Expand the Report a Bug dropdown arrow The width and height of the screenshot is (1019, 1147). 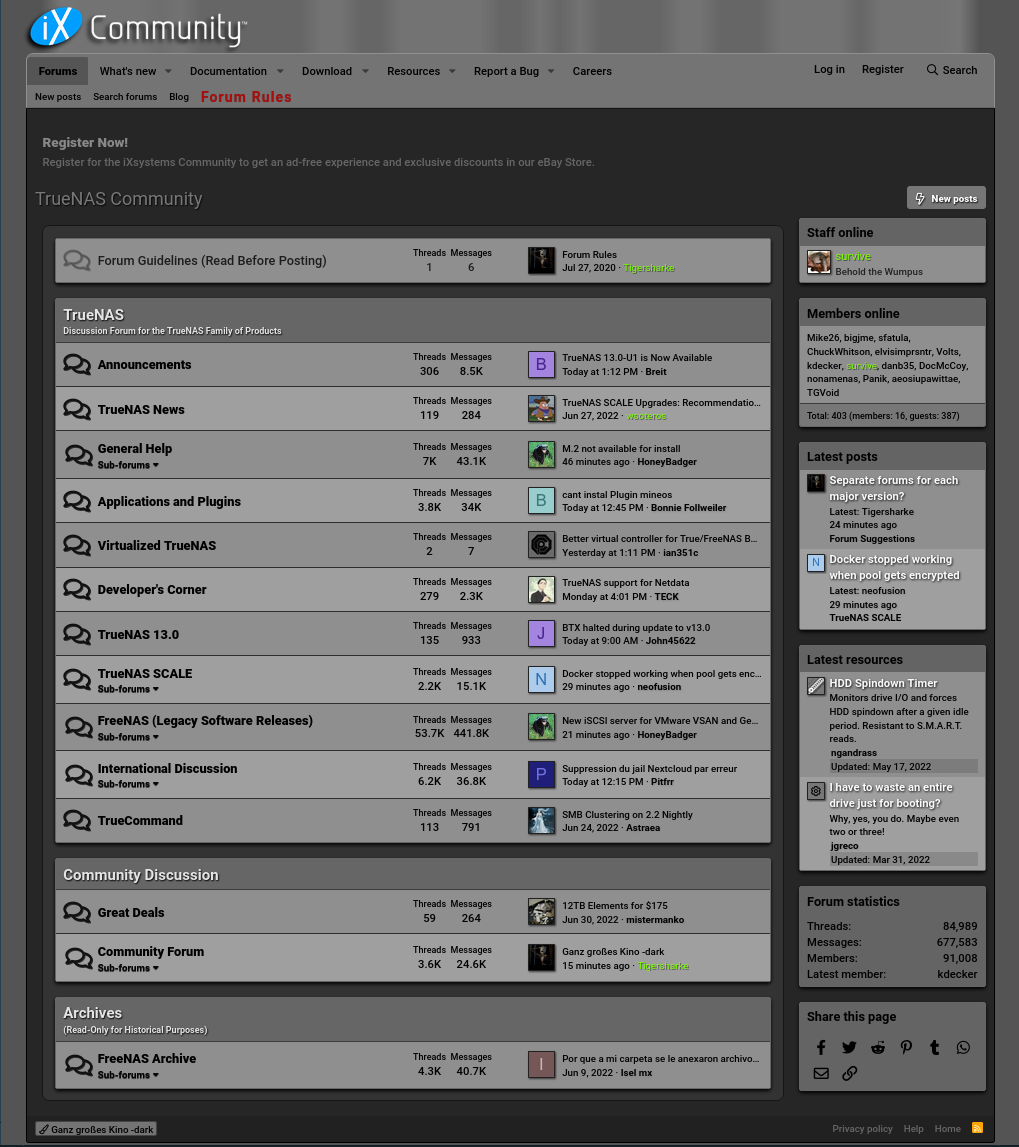(551, 71)
